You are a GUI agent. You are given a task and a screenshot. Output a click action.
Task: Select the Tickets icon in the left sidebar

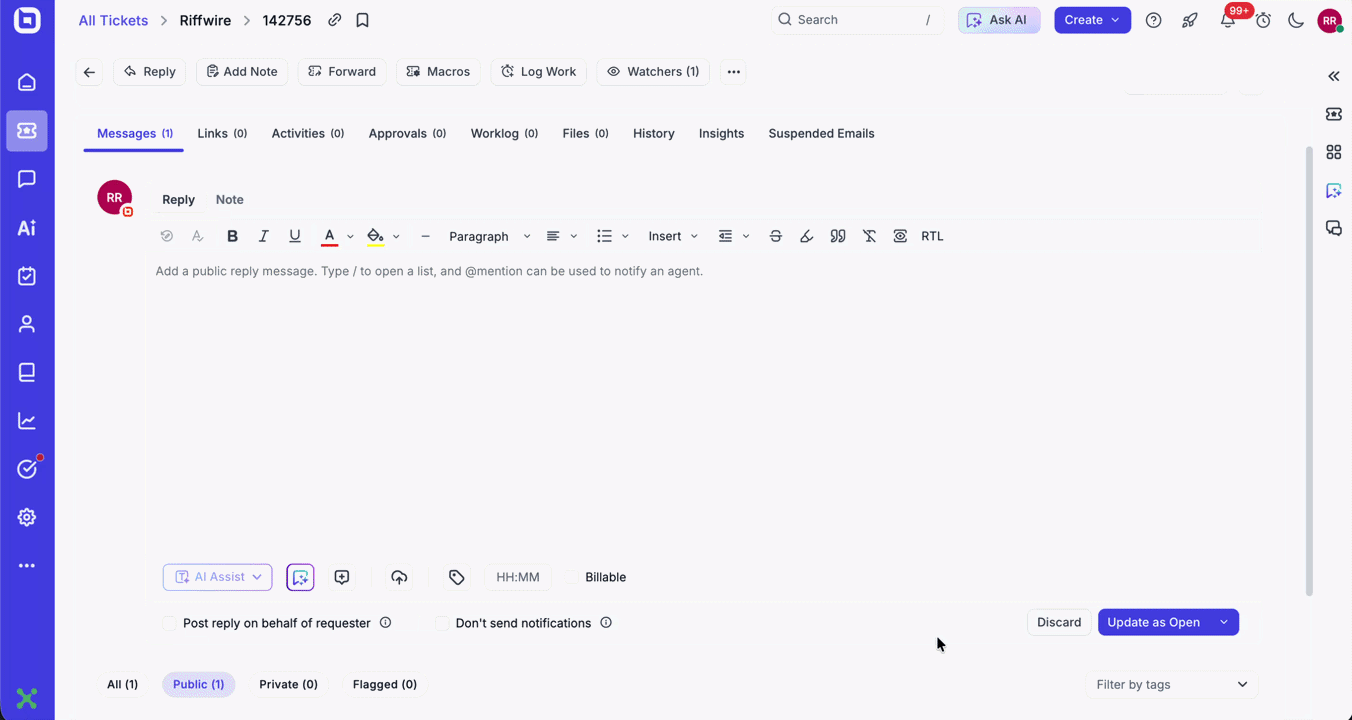click(27, 131)
